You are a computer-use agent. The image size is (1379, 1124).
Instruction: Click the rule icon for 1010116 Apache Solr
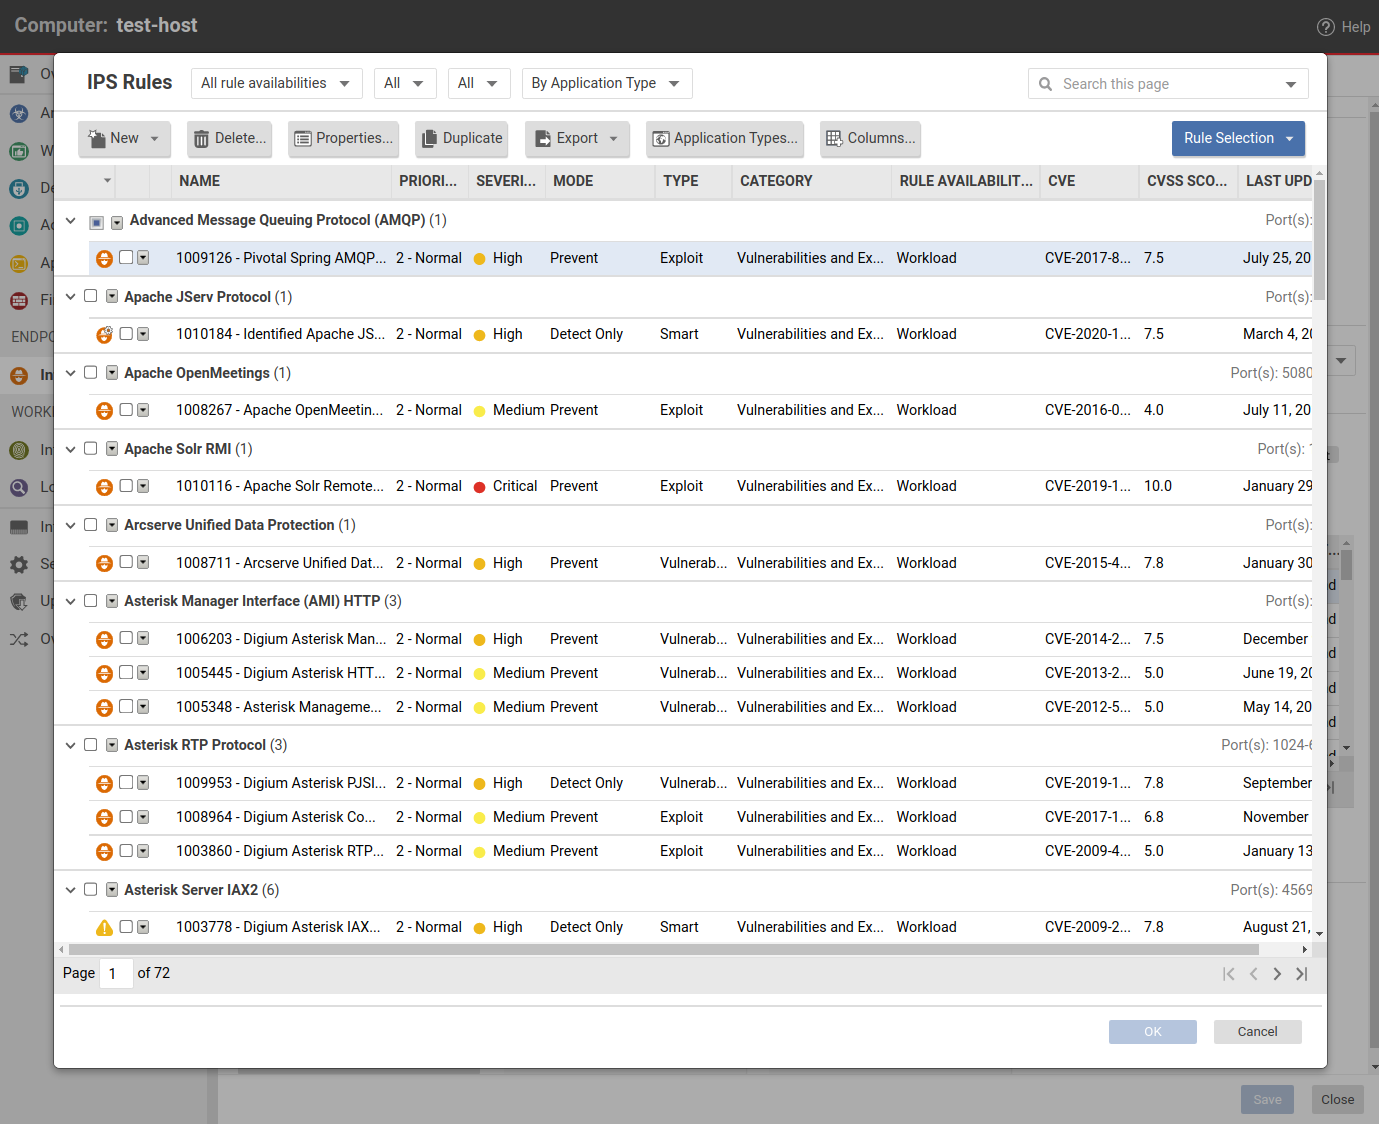104,487
